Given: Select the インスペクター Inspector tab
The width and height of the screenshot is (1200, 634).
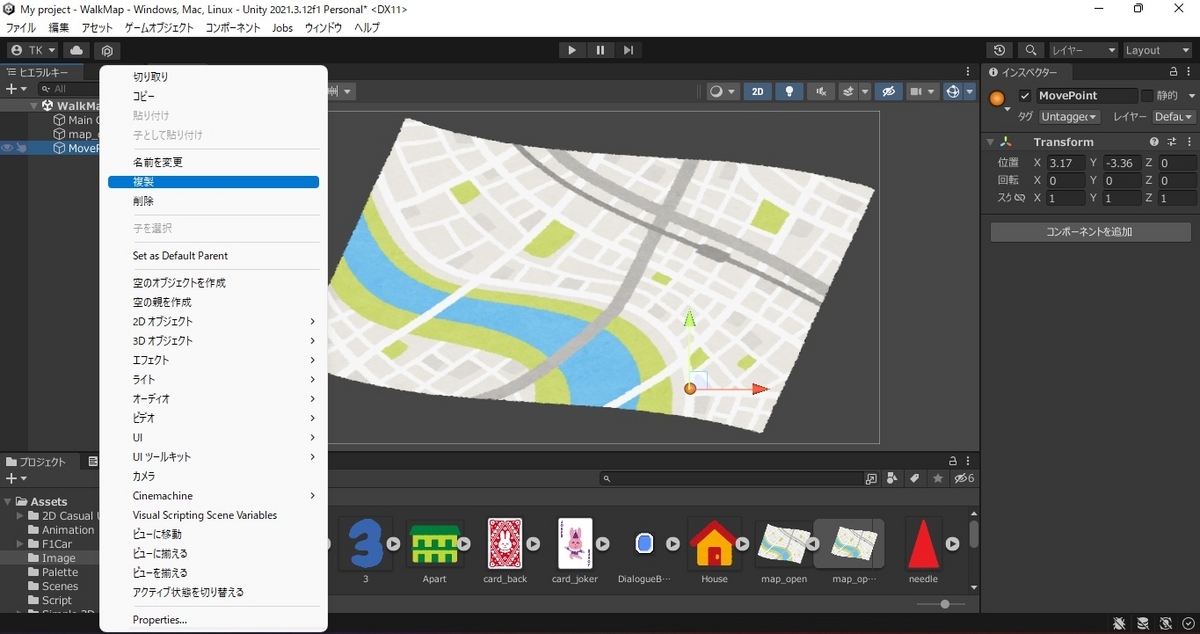Looking at the screenshot, I should [x=1029, y=72].
